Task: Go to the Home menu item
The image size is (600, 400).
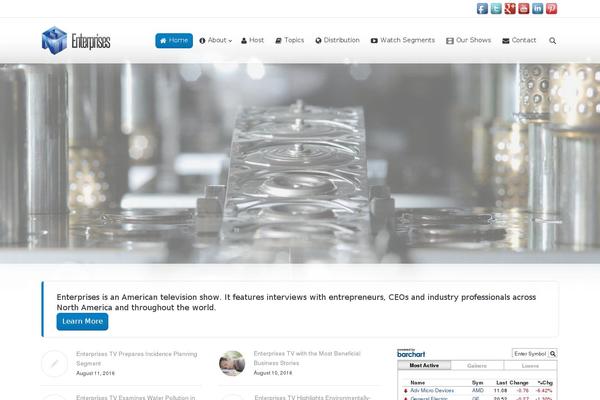Action: pos(174,41)
